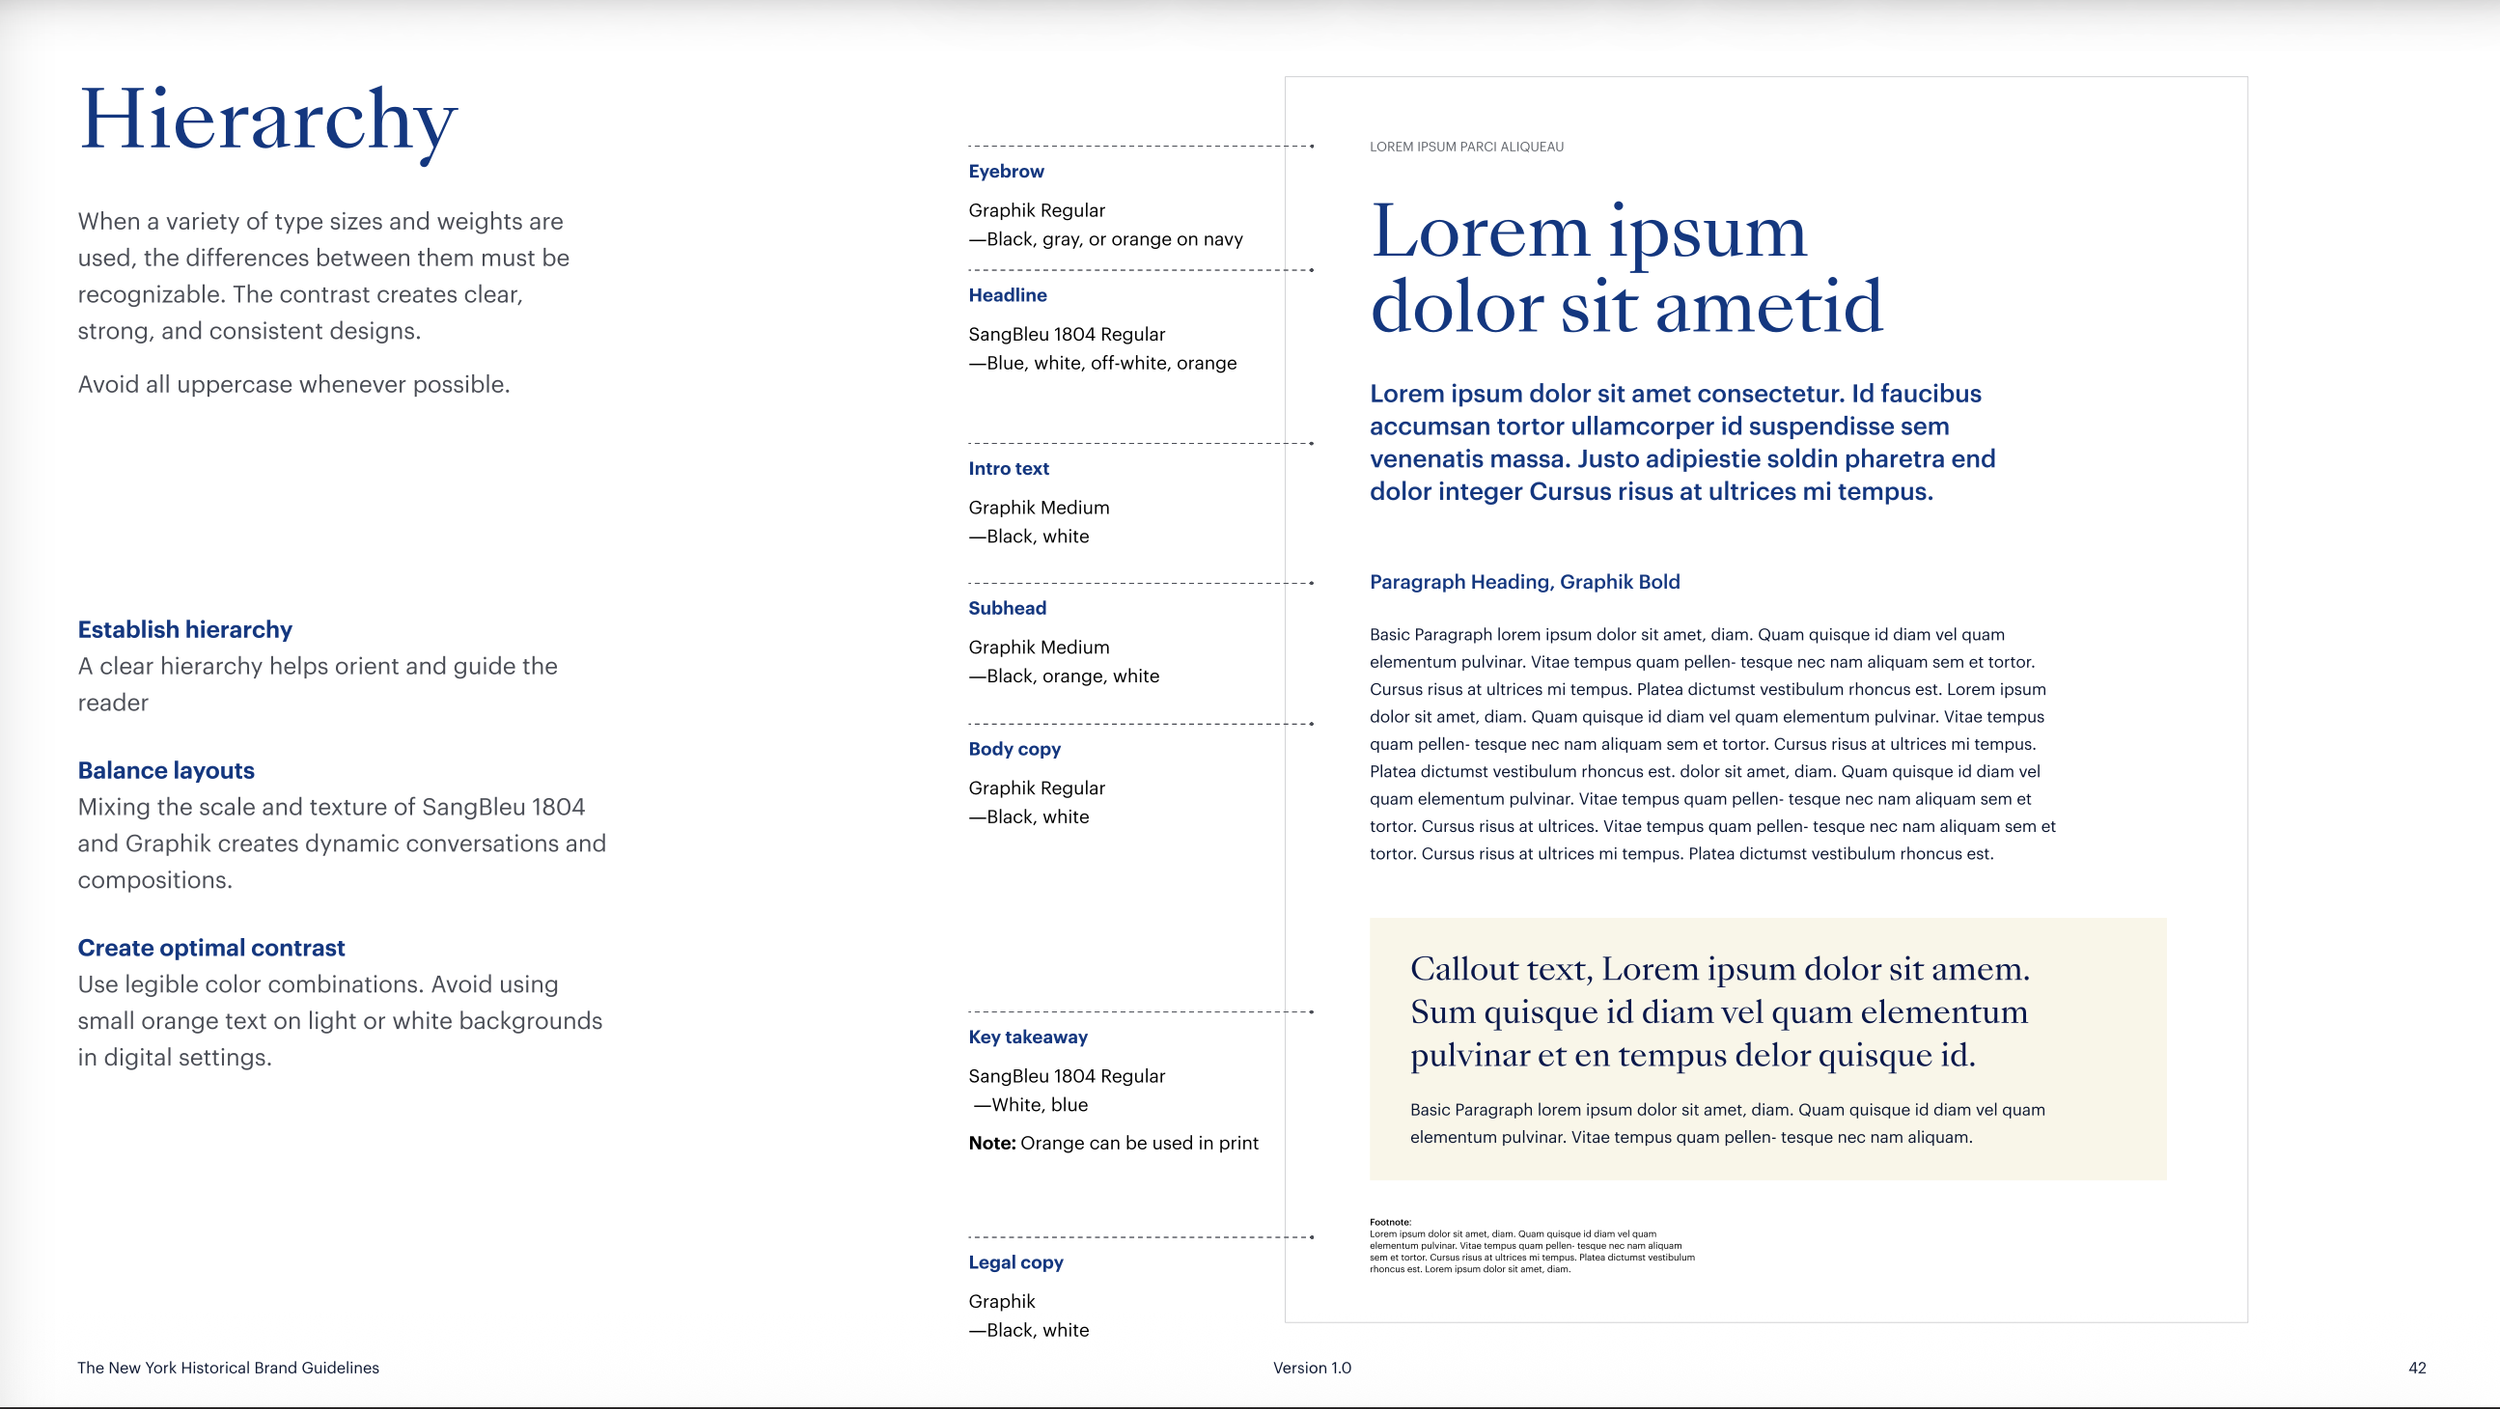Click the Create optimal contrast heading
The image size is (2500, 1409).
click(211, 947)
